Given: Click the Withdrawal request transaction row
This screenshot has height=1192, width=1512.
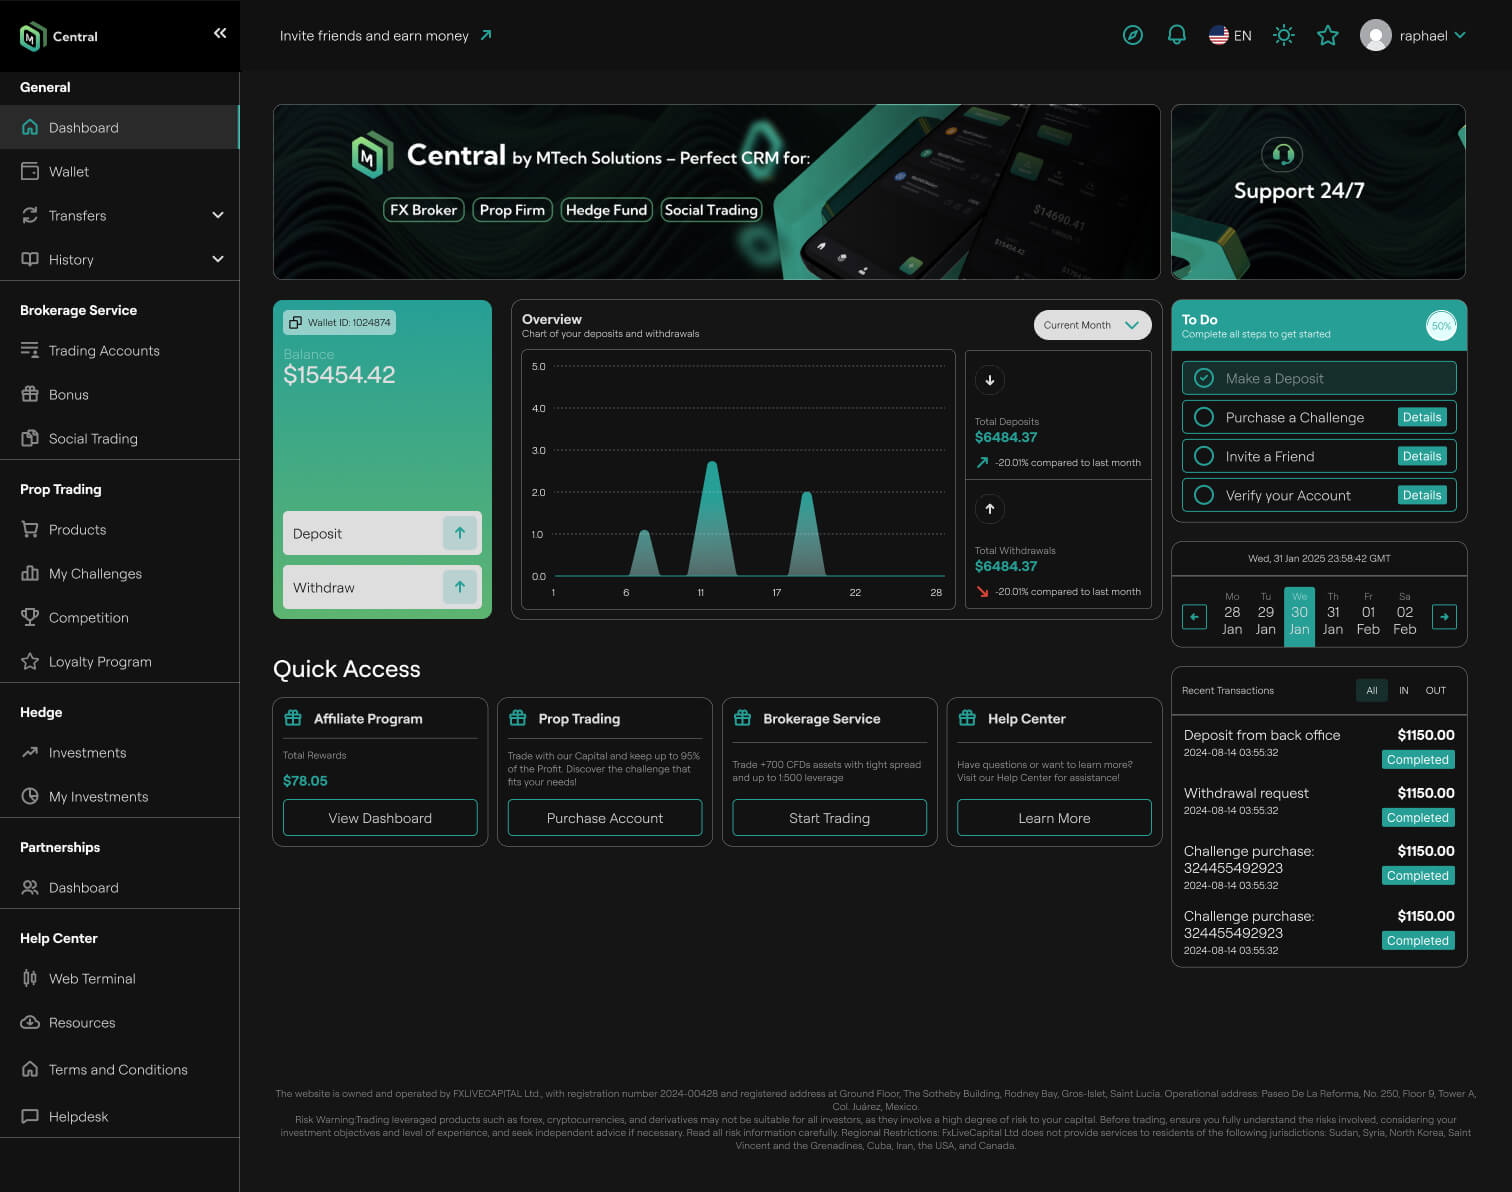Looking at the screenshot, I should click(1319, 804).
